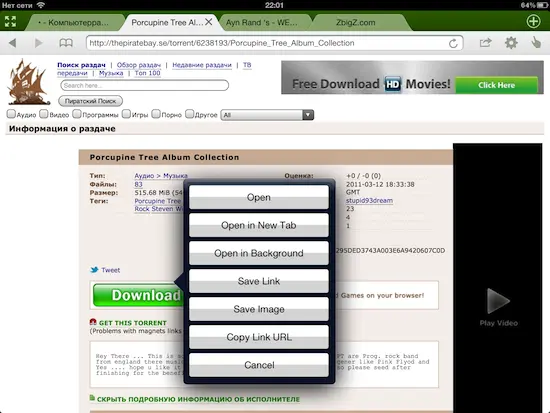Add a new tab with the plus icon
Image resolution: width=550 pixels, height=413 pixels.
(x=533, y=21)
